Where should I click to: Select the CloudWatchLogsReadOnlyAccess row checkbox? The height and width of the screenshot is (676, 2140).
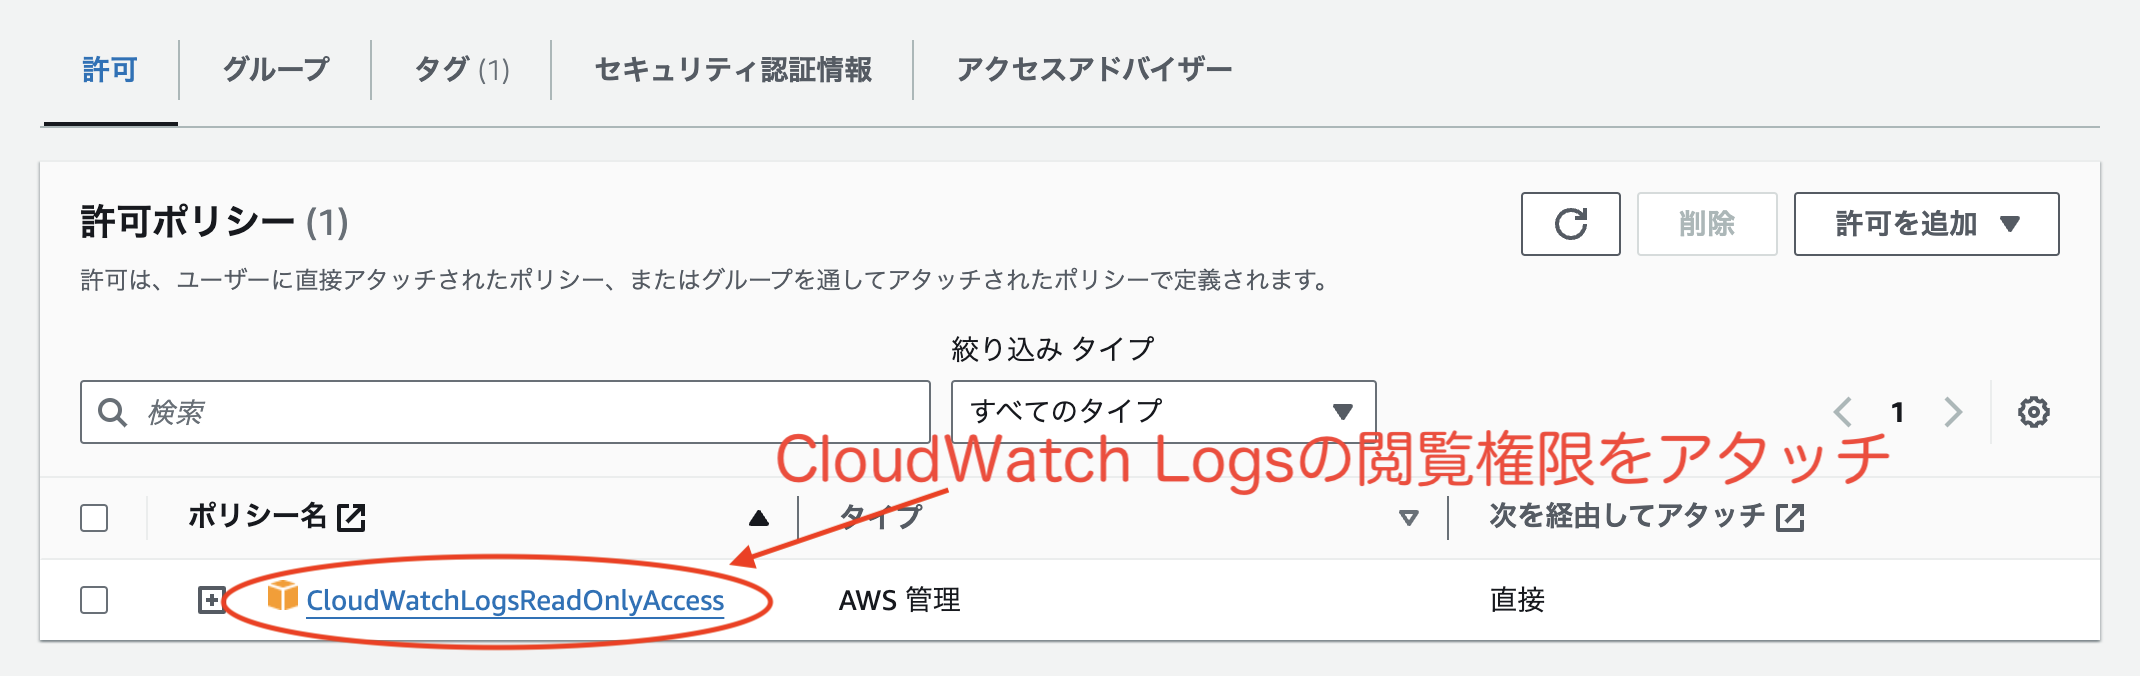click(x=95, y=601)
